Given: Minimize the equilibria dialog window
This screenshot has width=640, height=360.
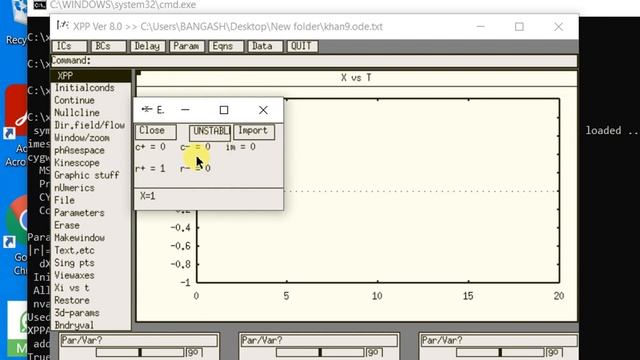Looking at the screenshot, I should pyautogui.click(x=185, y=110).
